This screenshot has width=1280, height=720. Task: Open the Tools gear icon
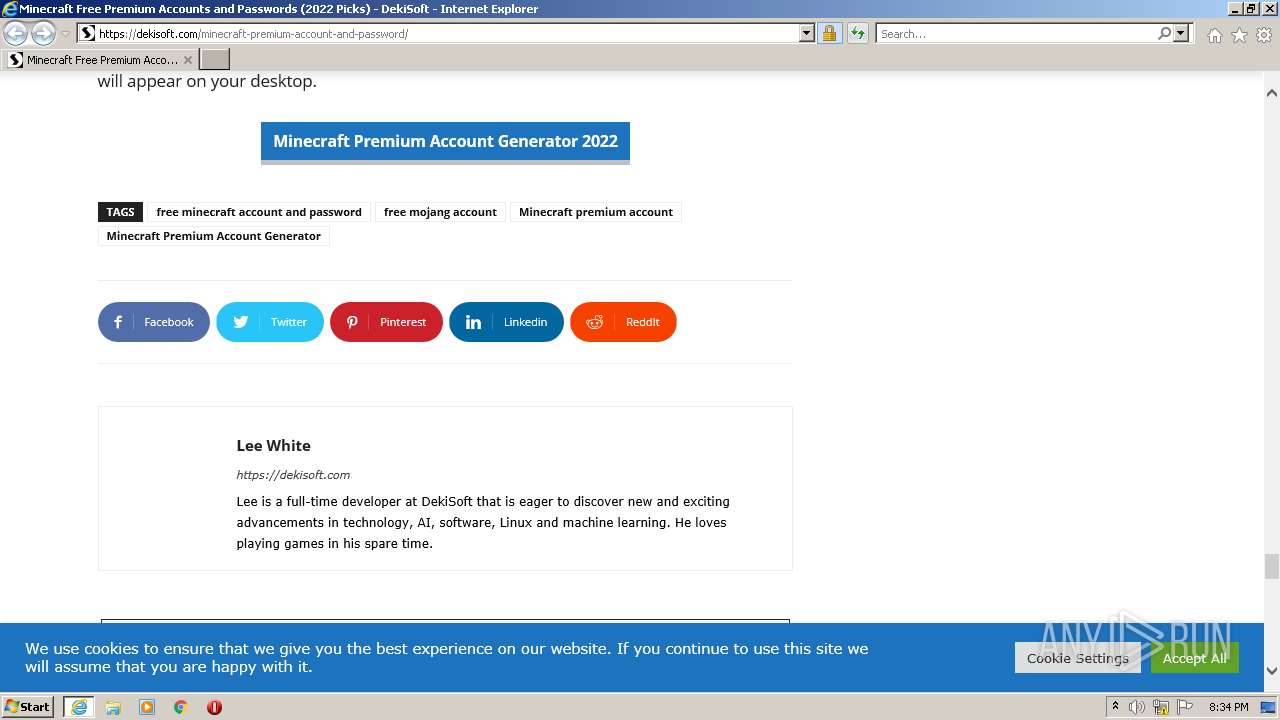[x=1264, y=35]
